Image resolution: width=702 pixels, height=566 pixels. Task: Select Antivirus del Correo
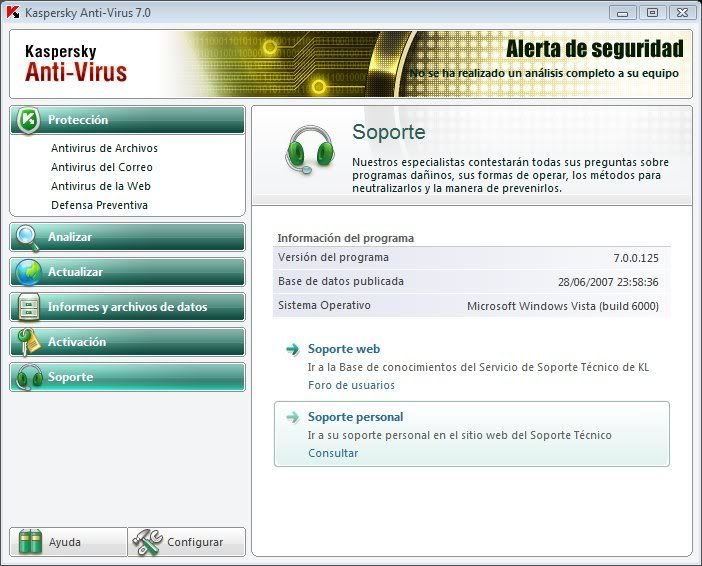100,167
